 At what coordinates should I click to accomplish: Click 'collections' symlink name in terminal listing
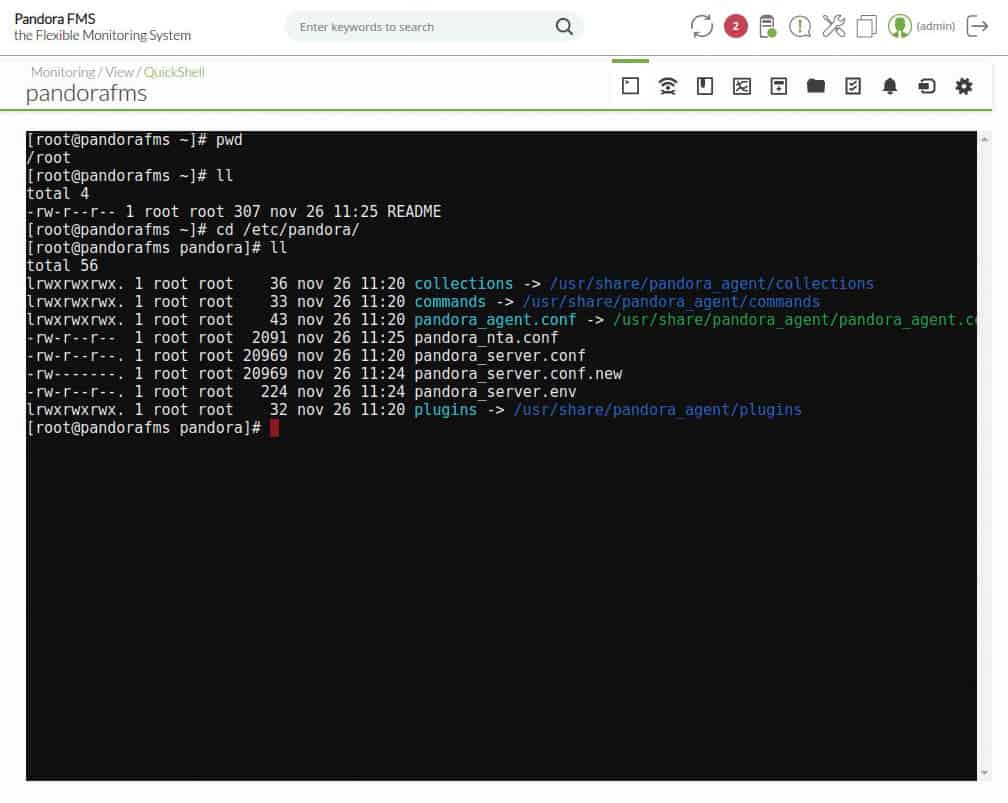[x=464, y=284]
